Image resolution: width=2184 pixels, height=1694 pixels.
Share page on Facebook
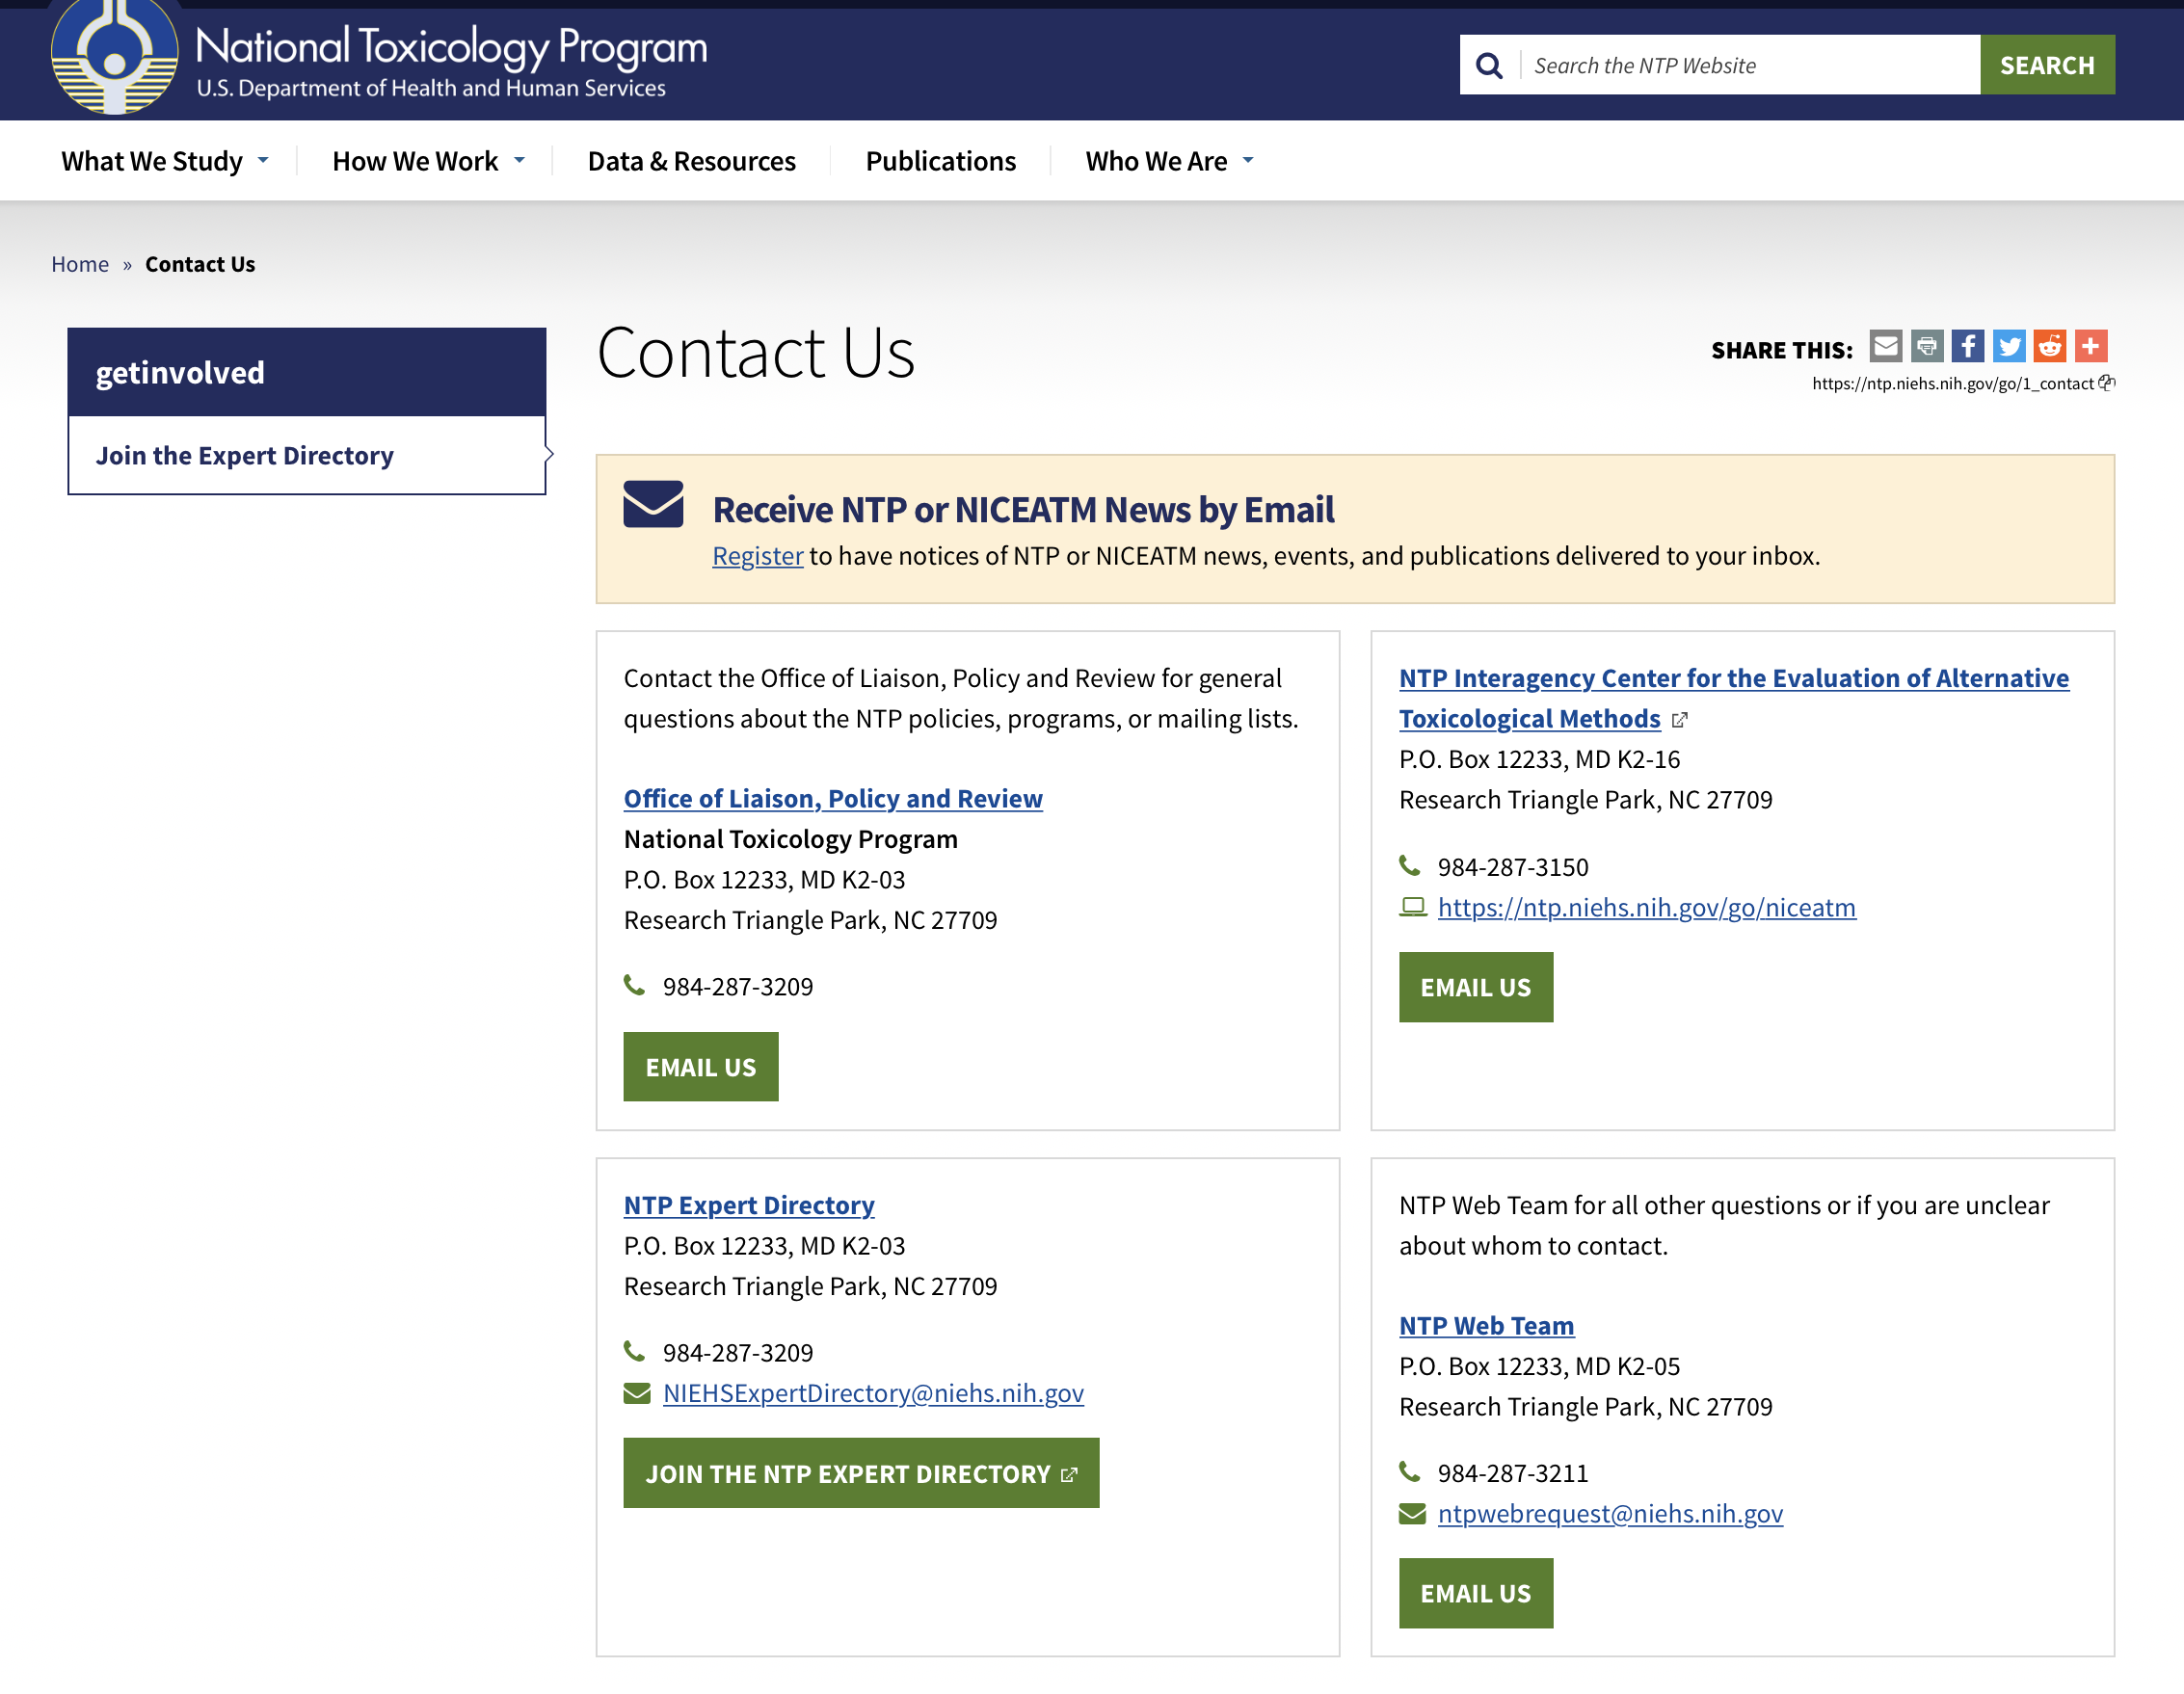(1967, 347)
